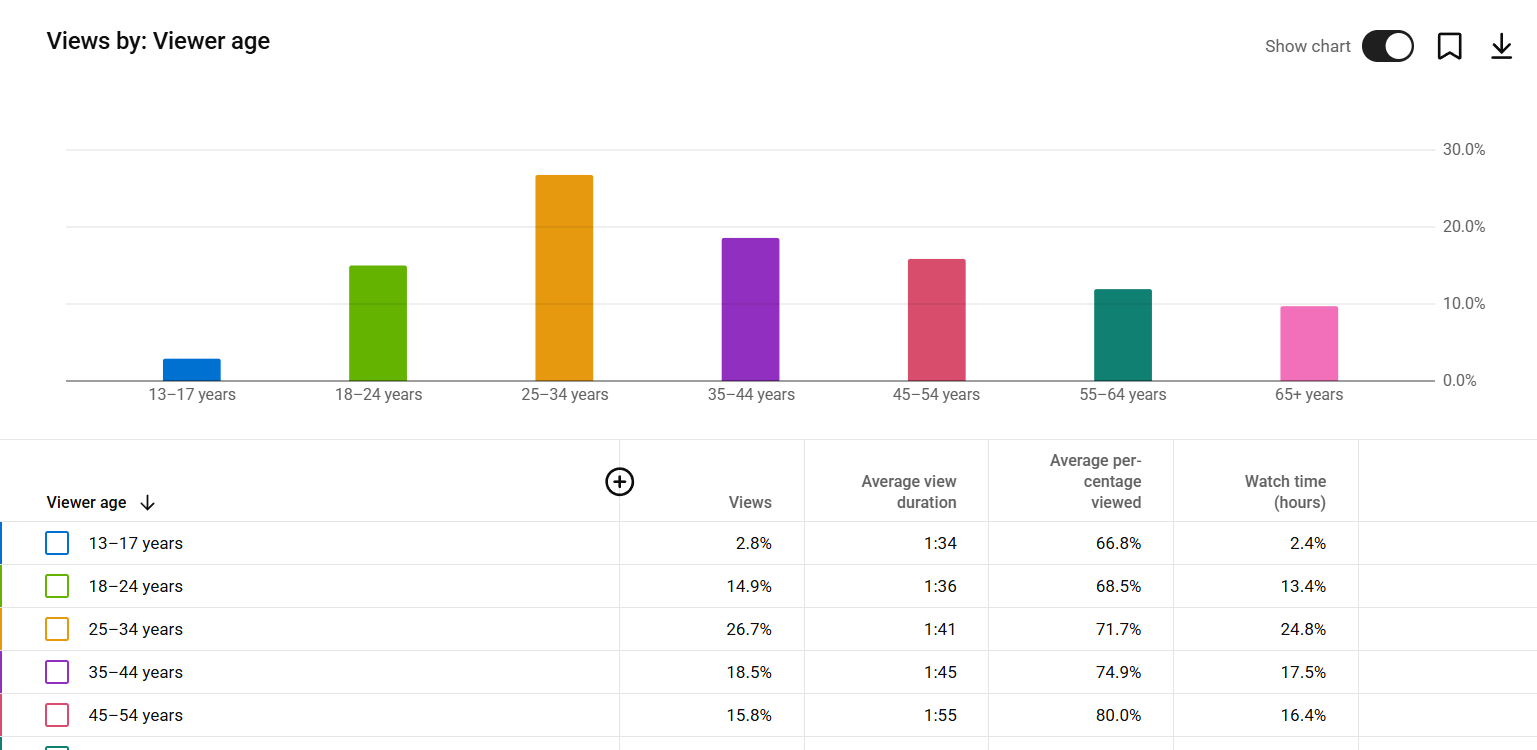The width and height of the screenshot is (1537, 750).
Task: Click the Watch time (hours) column header
Action: tap(1285, 492)
